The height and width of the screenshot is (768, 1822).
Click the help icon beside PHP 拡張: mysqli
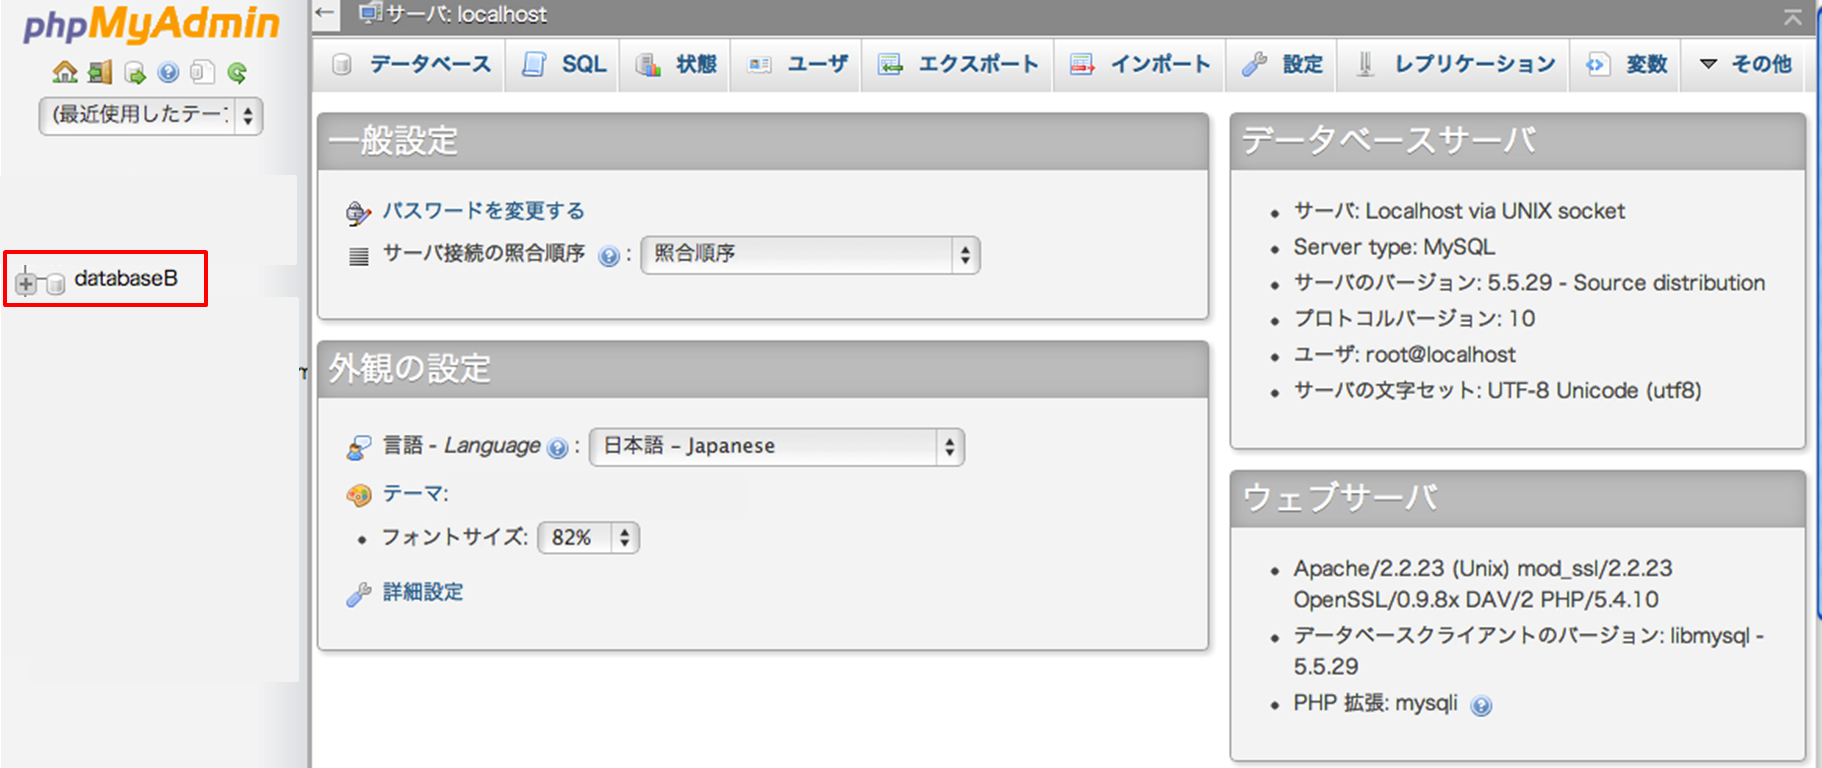pyautogui.click(x=1481, y=706)
